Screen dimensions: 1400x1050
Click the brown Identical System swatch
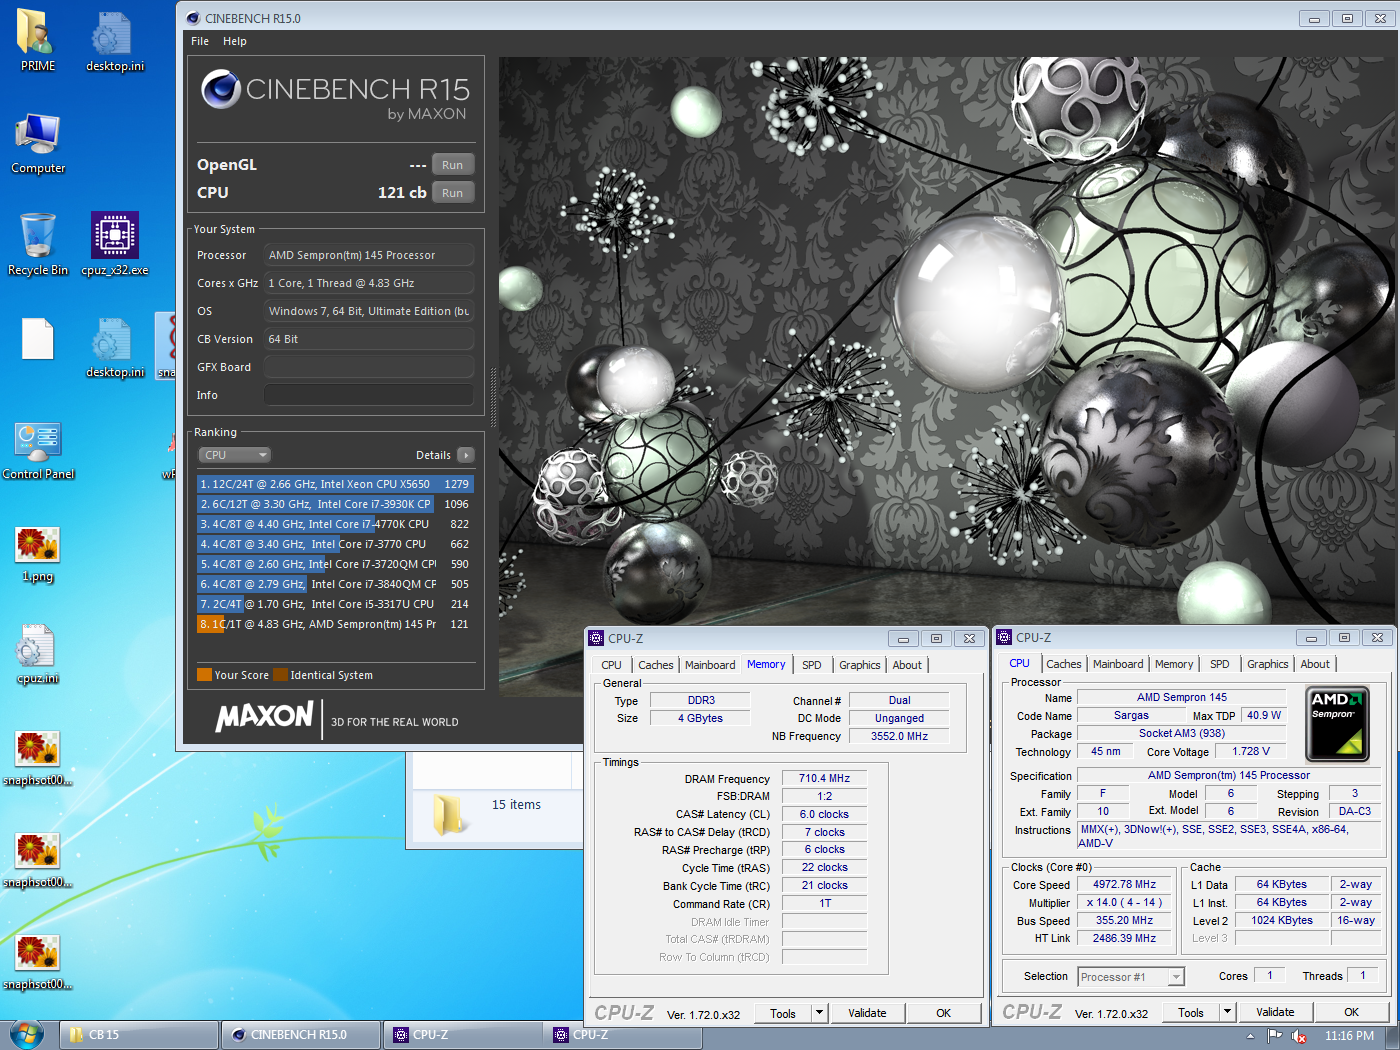(x=281, y=675)
